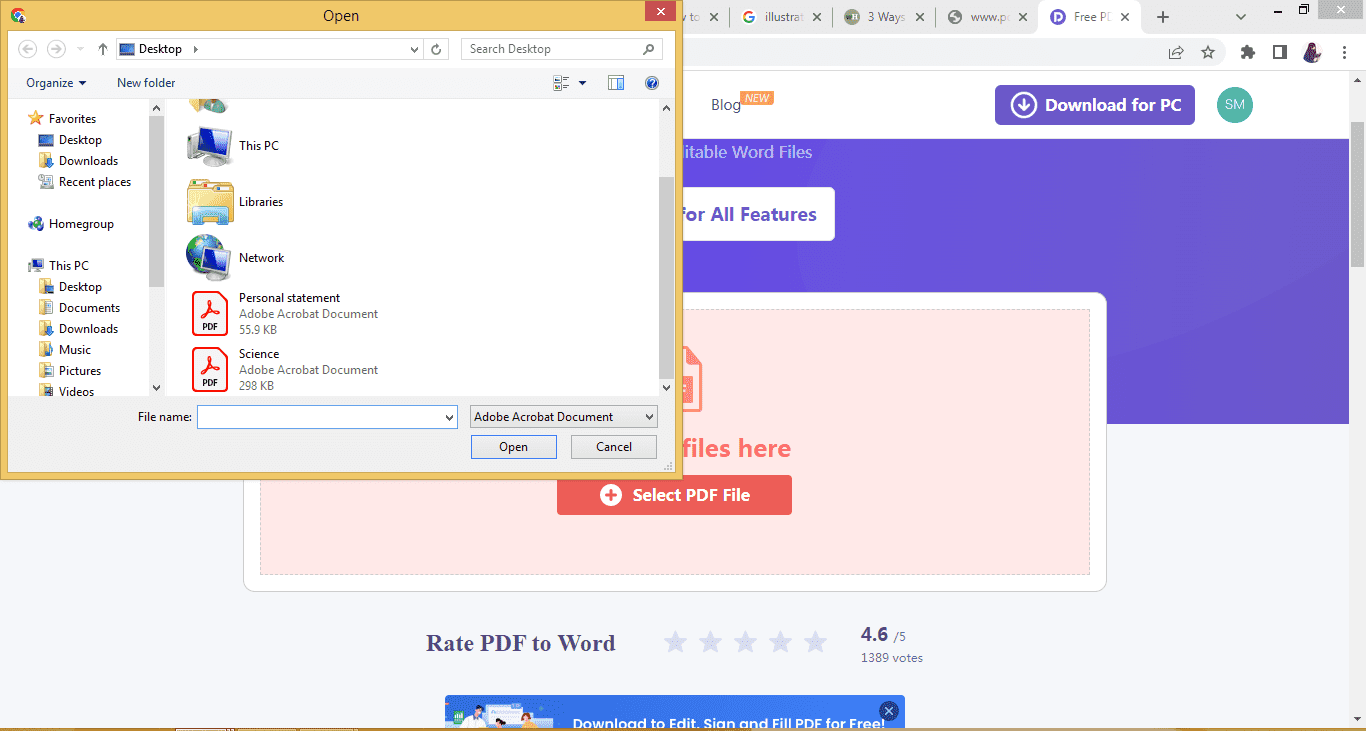
Task: Give a five-star rating to PDF to Word
Action: pyautogui.click(x=815, y=643)
